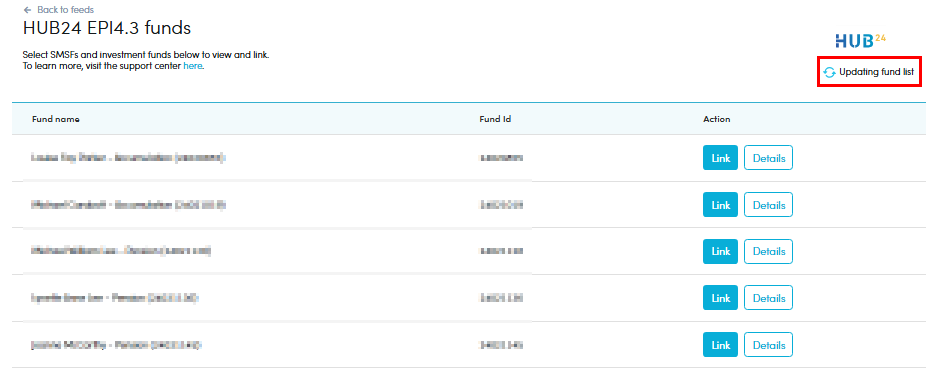This screenshot has height=370, width=929.
Task: Show Details for the third fund row
Action: coord(768,251)
